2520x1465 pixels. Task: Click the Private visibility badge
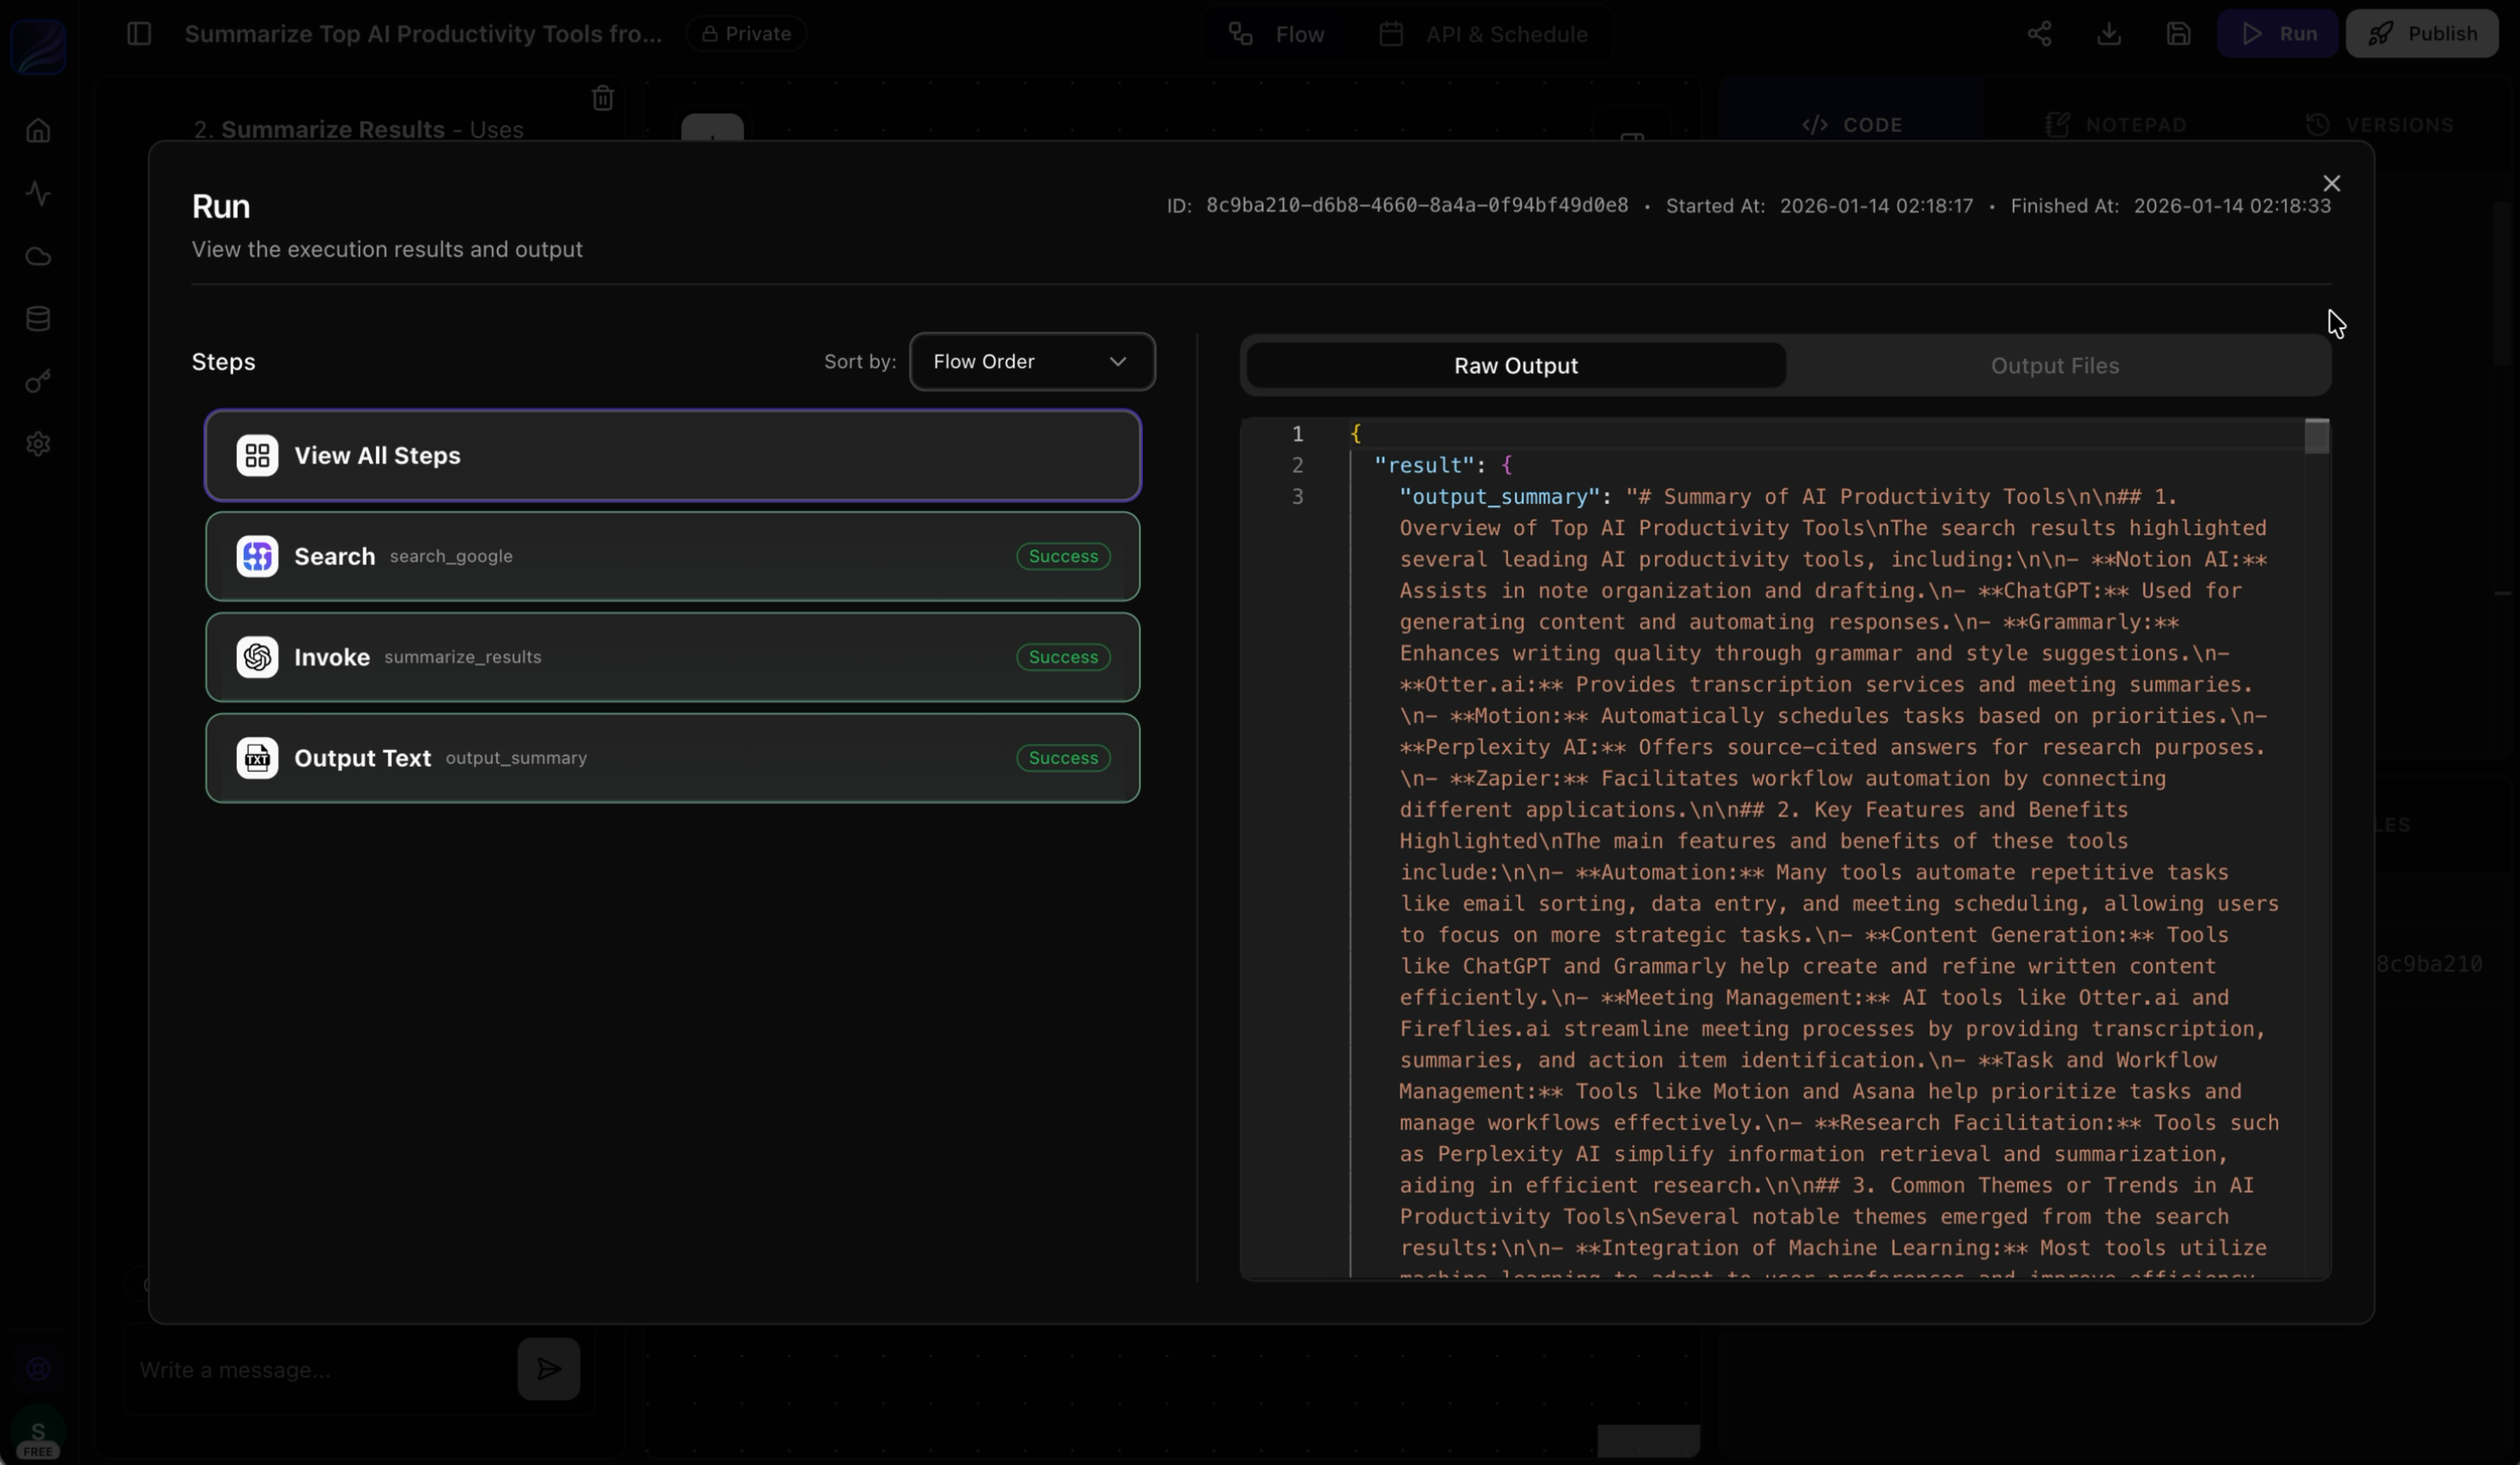(746, 34)
